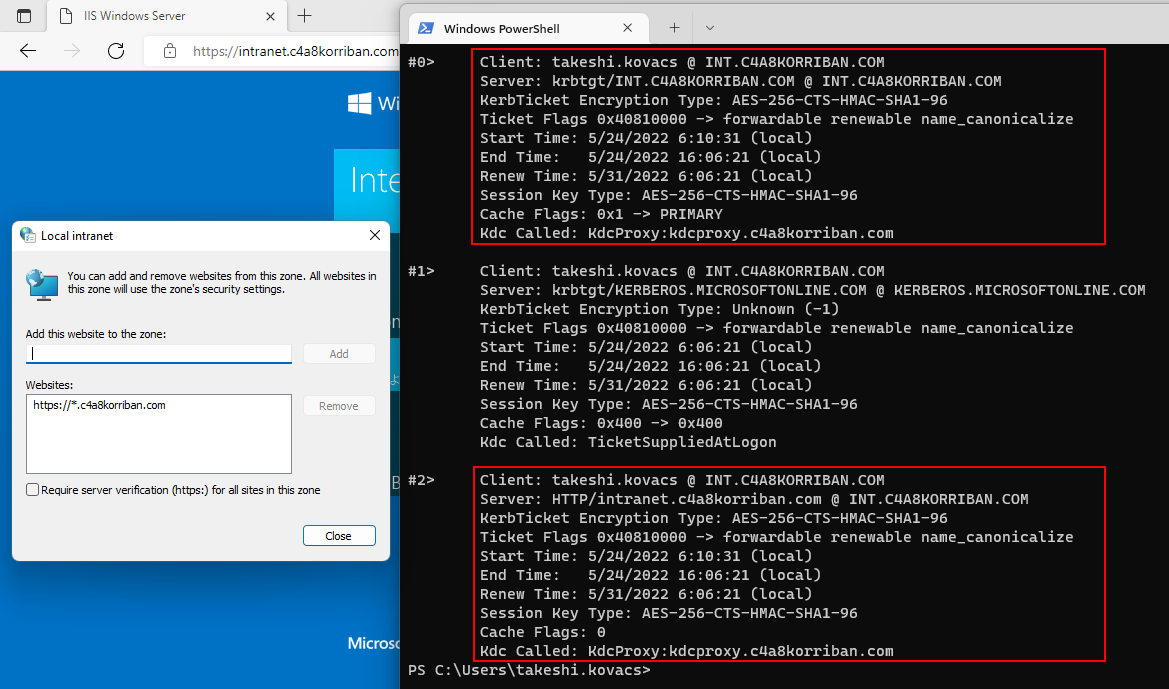Image resolution: width=1169 pixels, height=689 pixels.
Task: Click ticket #1 index label
Action: tap(421, 271)
